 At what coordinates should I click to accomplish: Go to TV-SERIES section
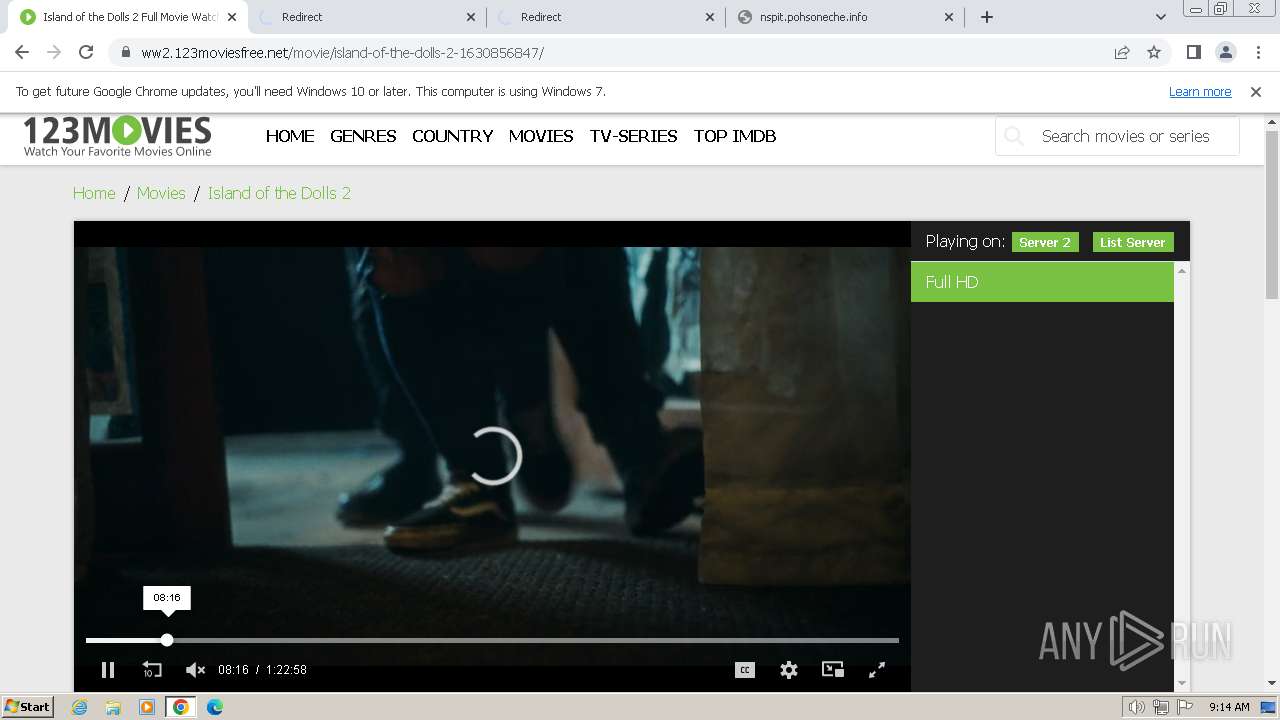pos(633,136)
